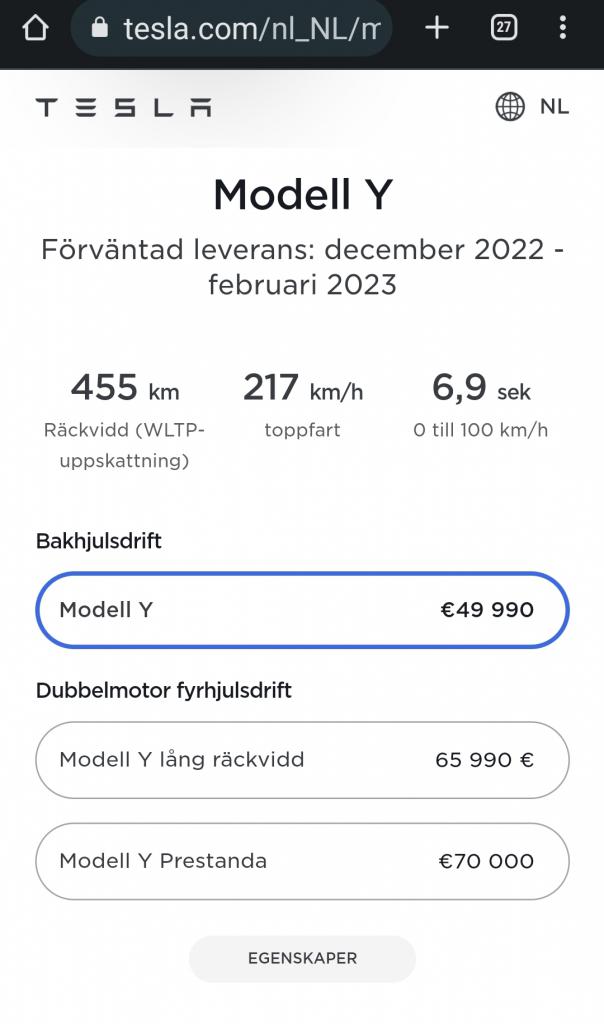Click the Förväntad leverans delivery text
The width and height of the screenshot is (604, 1024).
tap(302, 267)
